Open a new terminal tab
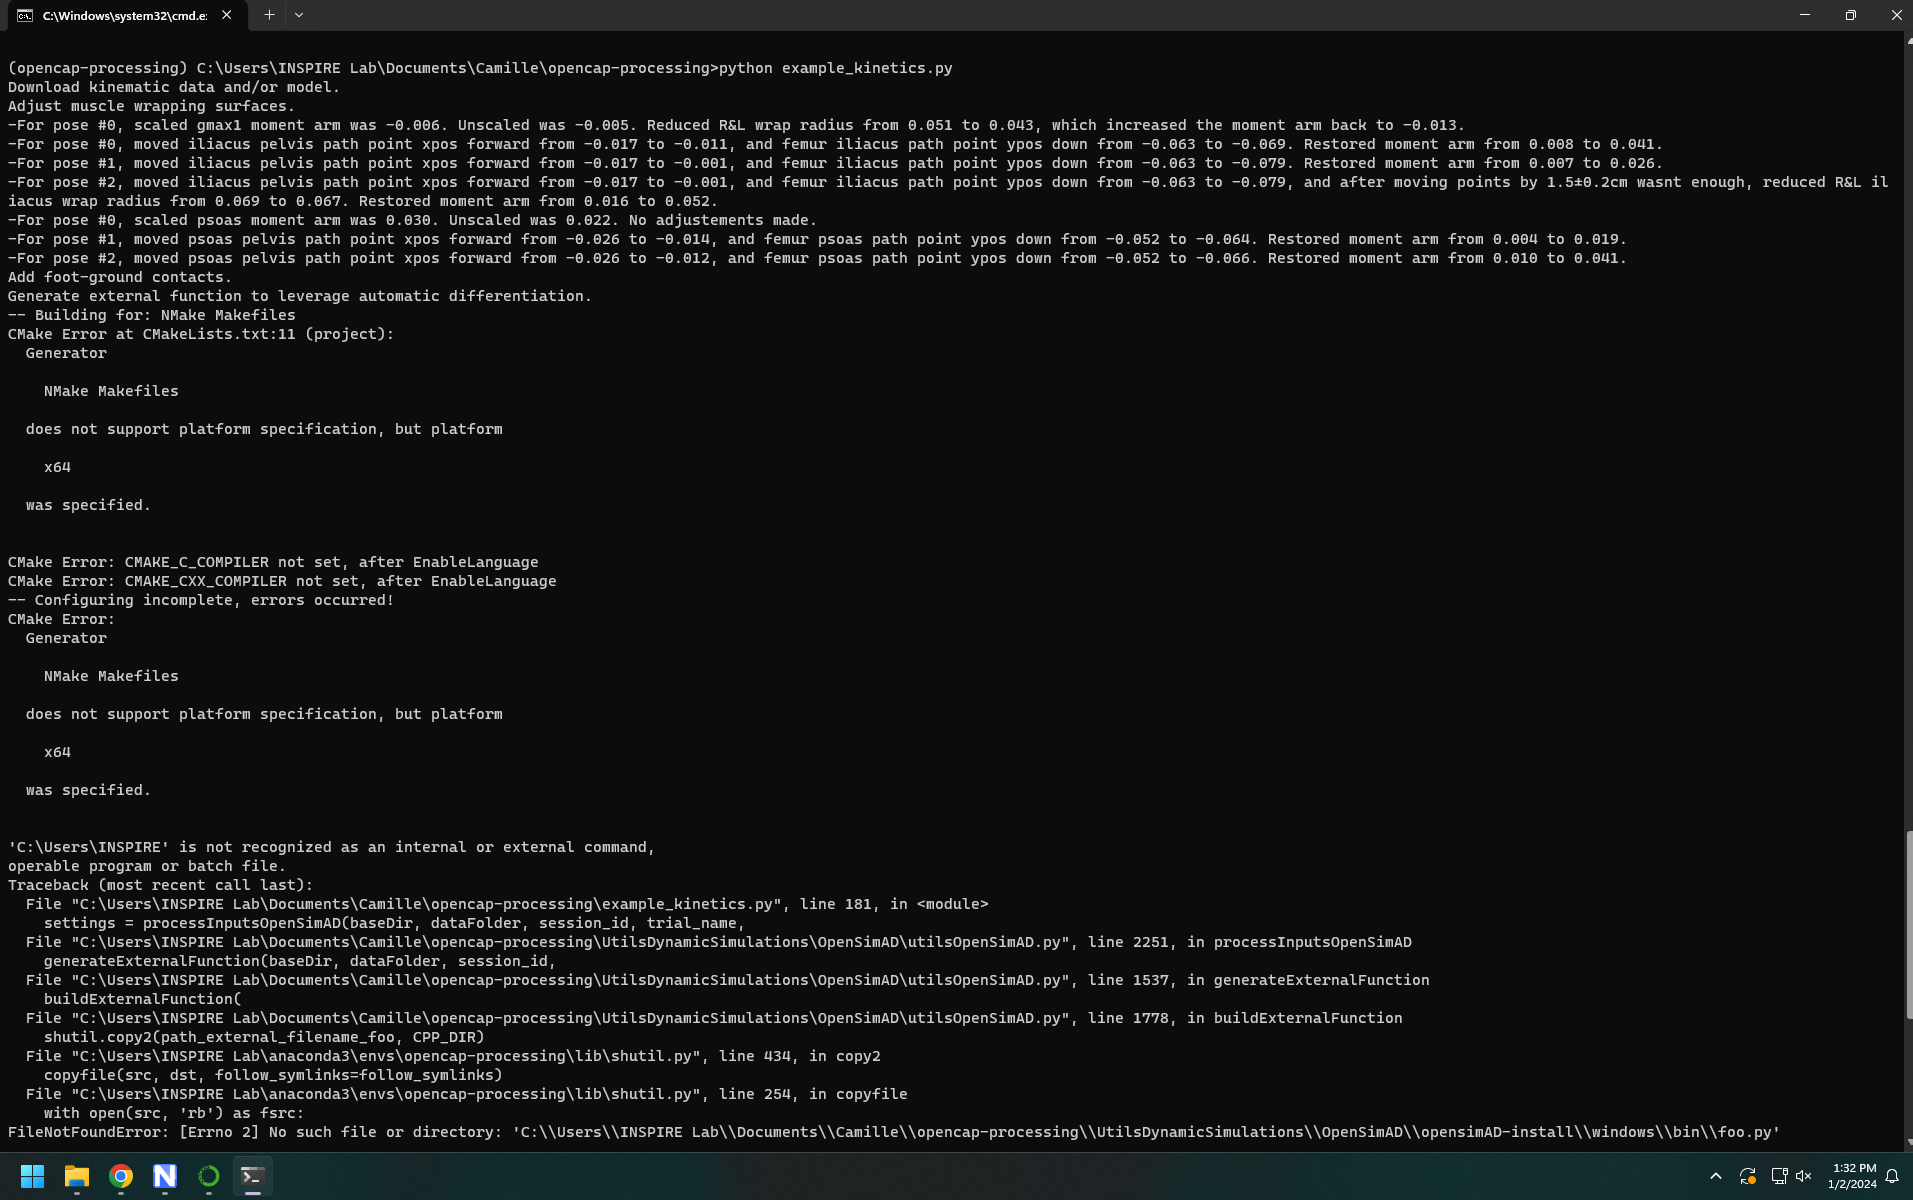1913x1200 pixels. pos(269,15)
